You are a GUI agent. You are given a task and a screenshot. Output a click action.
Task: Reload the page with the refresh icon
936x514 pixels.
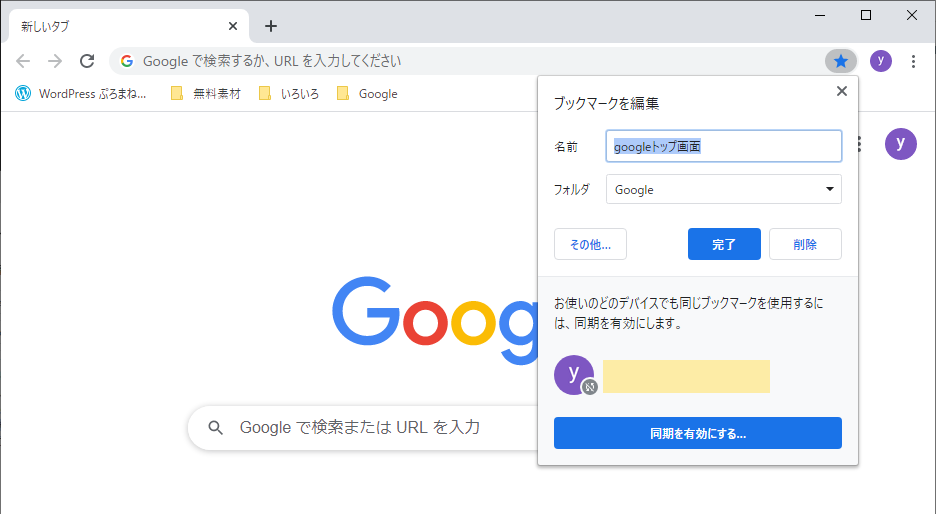click(87, 61)
